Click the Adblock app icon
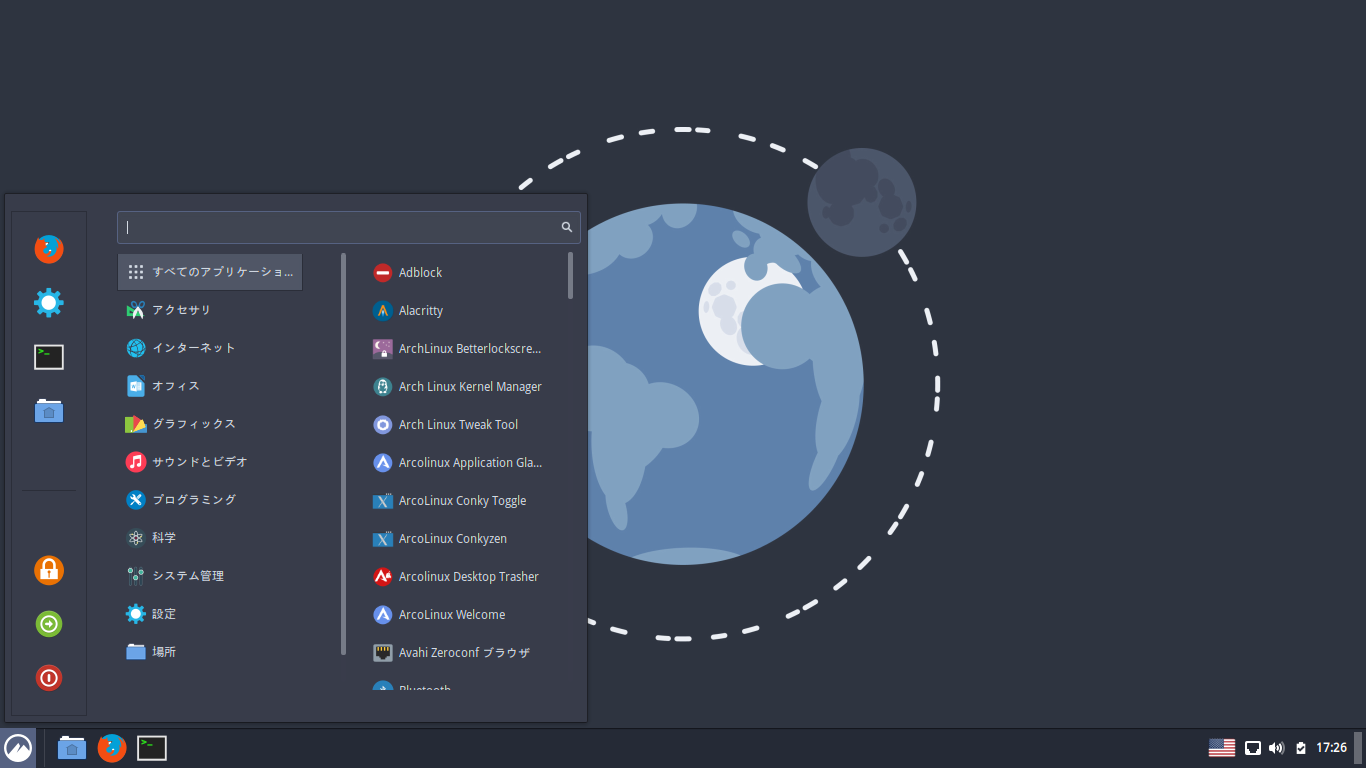This screenshot has height=768, width=1366. click(x=382, y=273)
